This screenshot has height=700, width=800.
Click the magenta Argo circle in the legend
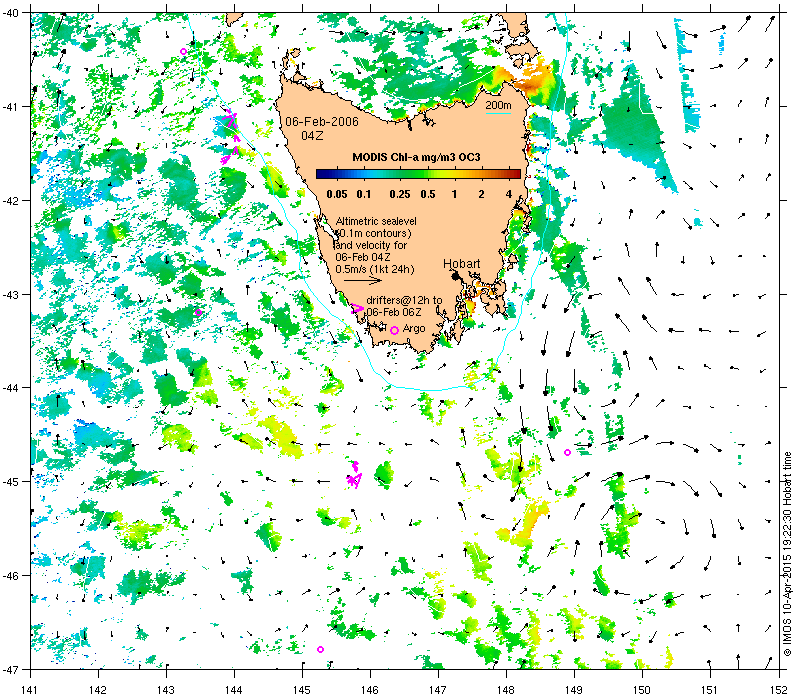394,331
